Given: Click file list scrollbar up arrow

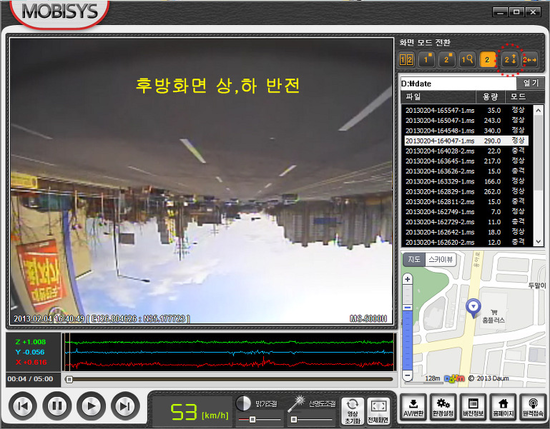Looking at the screenshot, I should (538, 110).
